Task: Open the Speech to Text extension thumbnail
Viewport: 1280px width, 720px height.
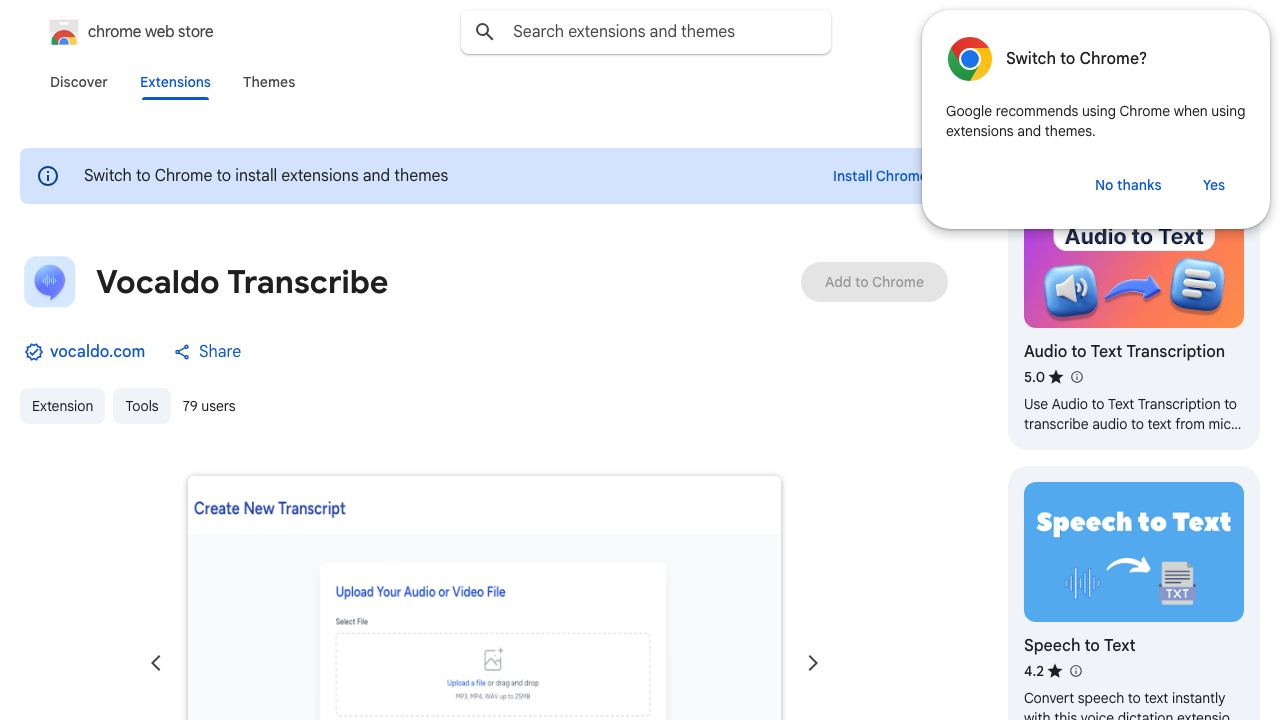Action: coord(1134,552)
